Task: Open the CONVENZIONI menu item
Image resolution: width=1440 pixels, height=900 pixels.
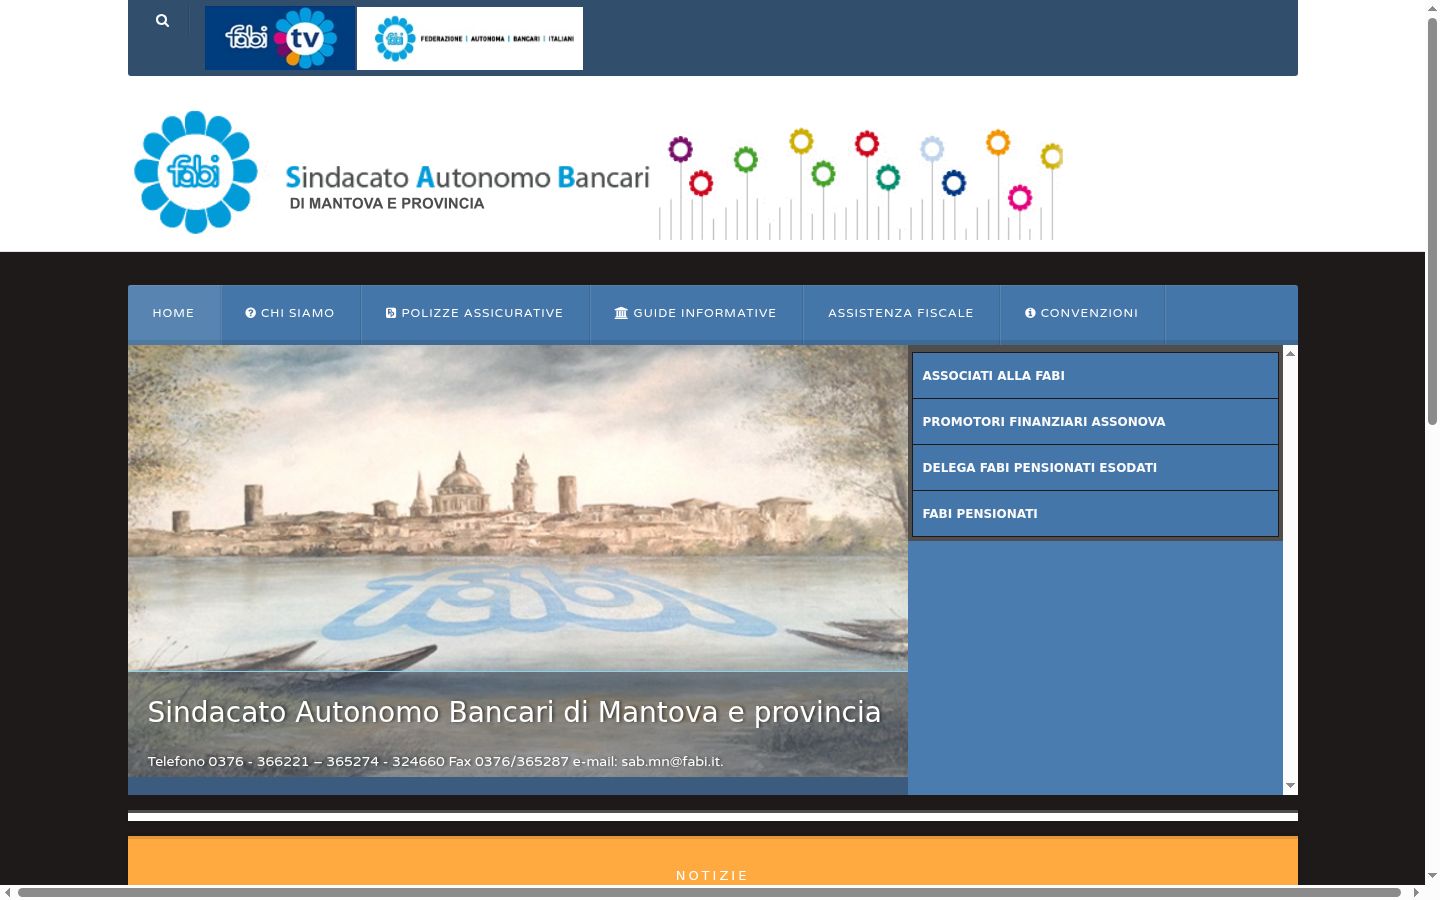Action: point(1082,313)
